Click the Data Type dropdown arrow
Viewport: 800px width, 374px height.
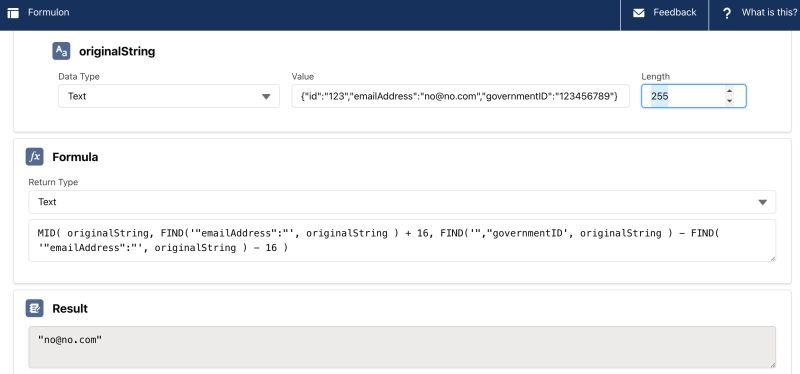coord(266,96)
